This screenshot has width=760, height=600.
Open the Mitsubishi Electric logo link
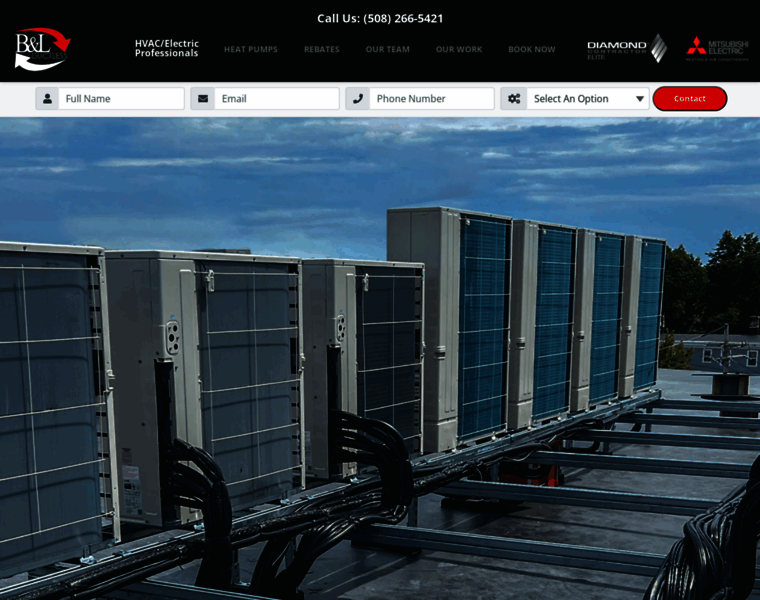point(717,48)
